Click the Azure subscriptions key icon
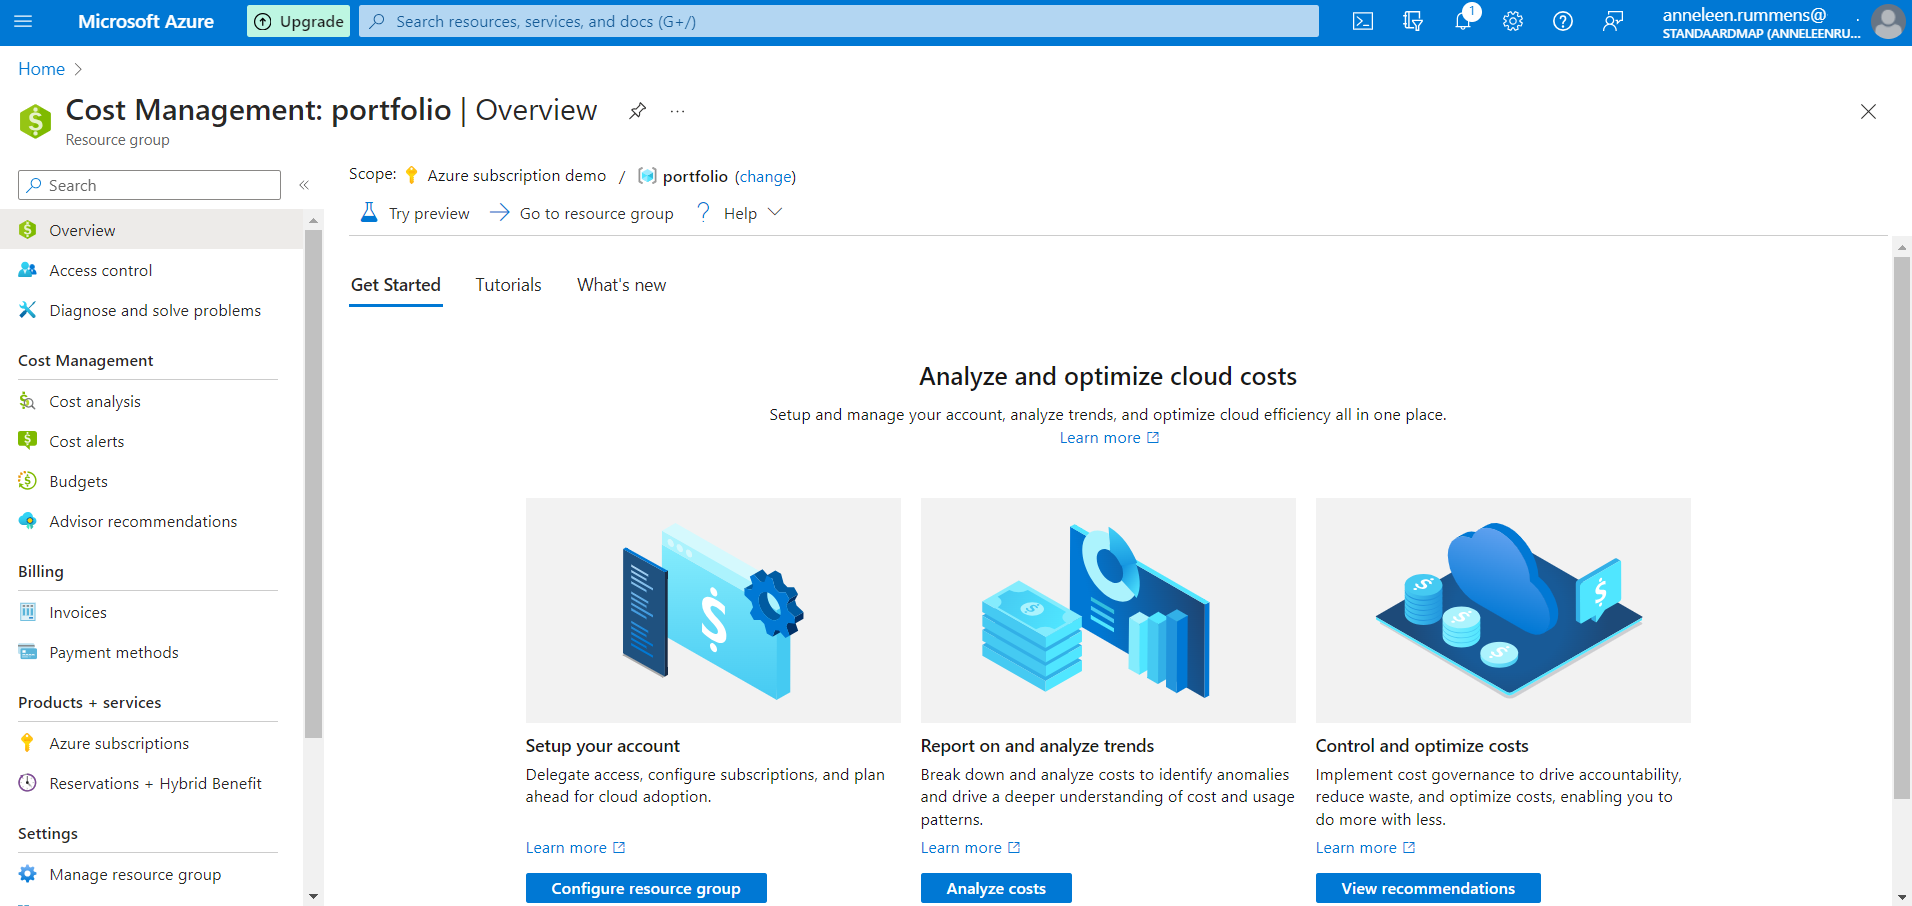The height and width of the screenshot is (906, 1912). point(28,743)
